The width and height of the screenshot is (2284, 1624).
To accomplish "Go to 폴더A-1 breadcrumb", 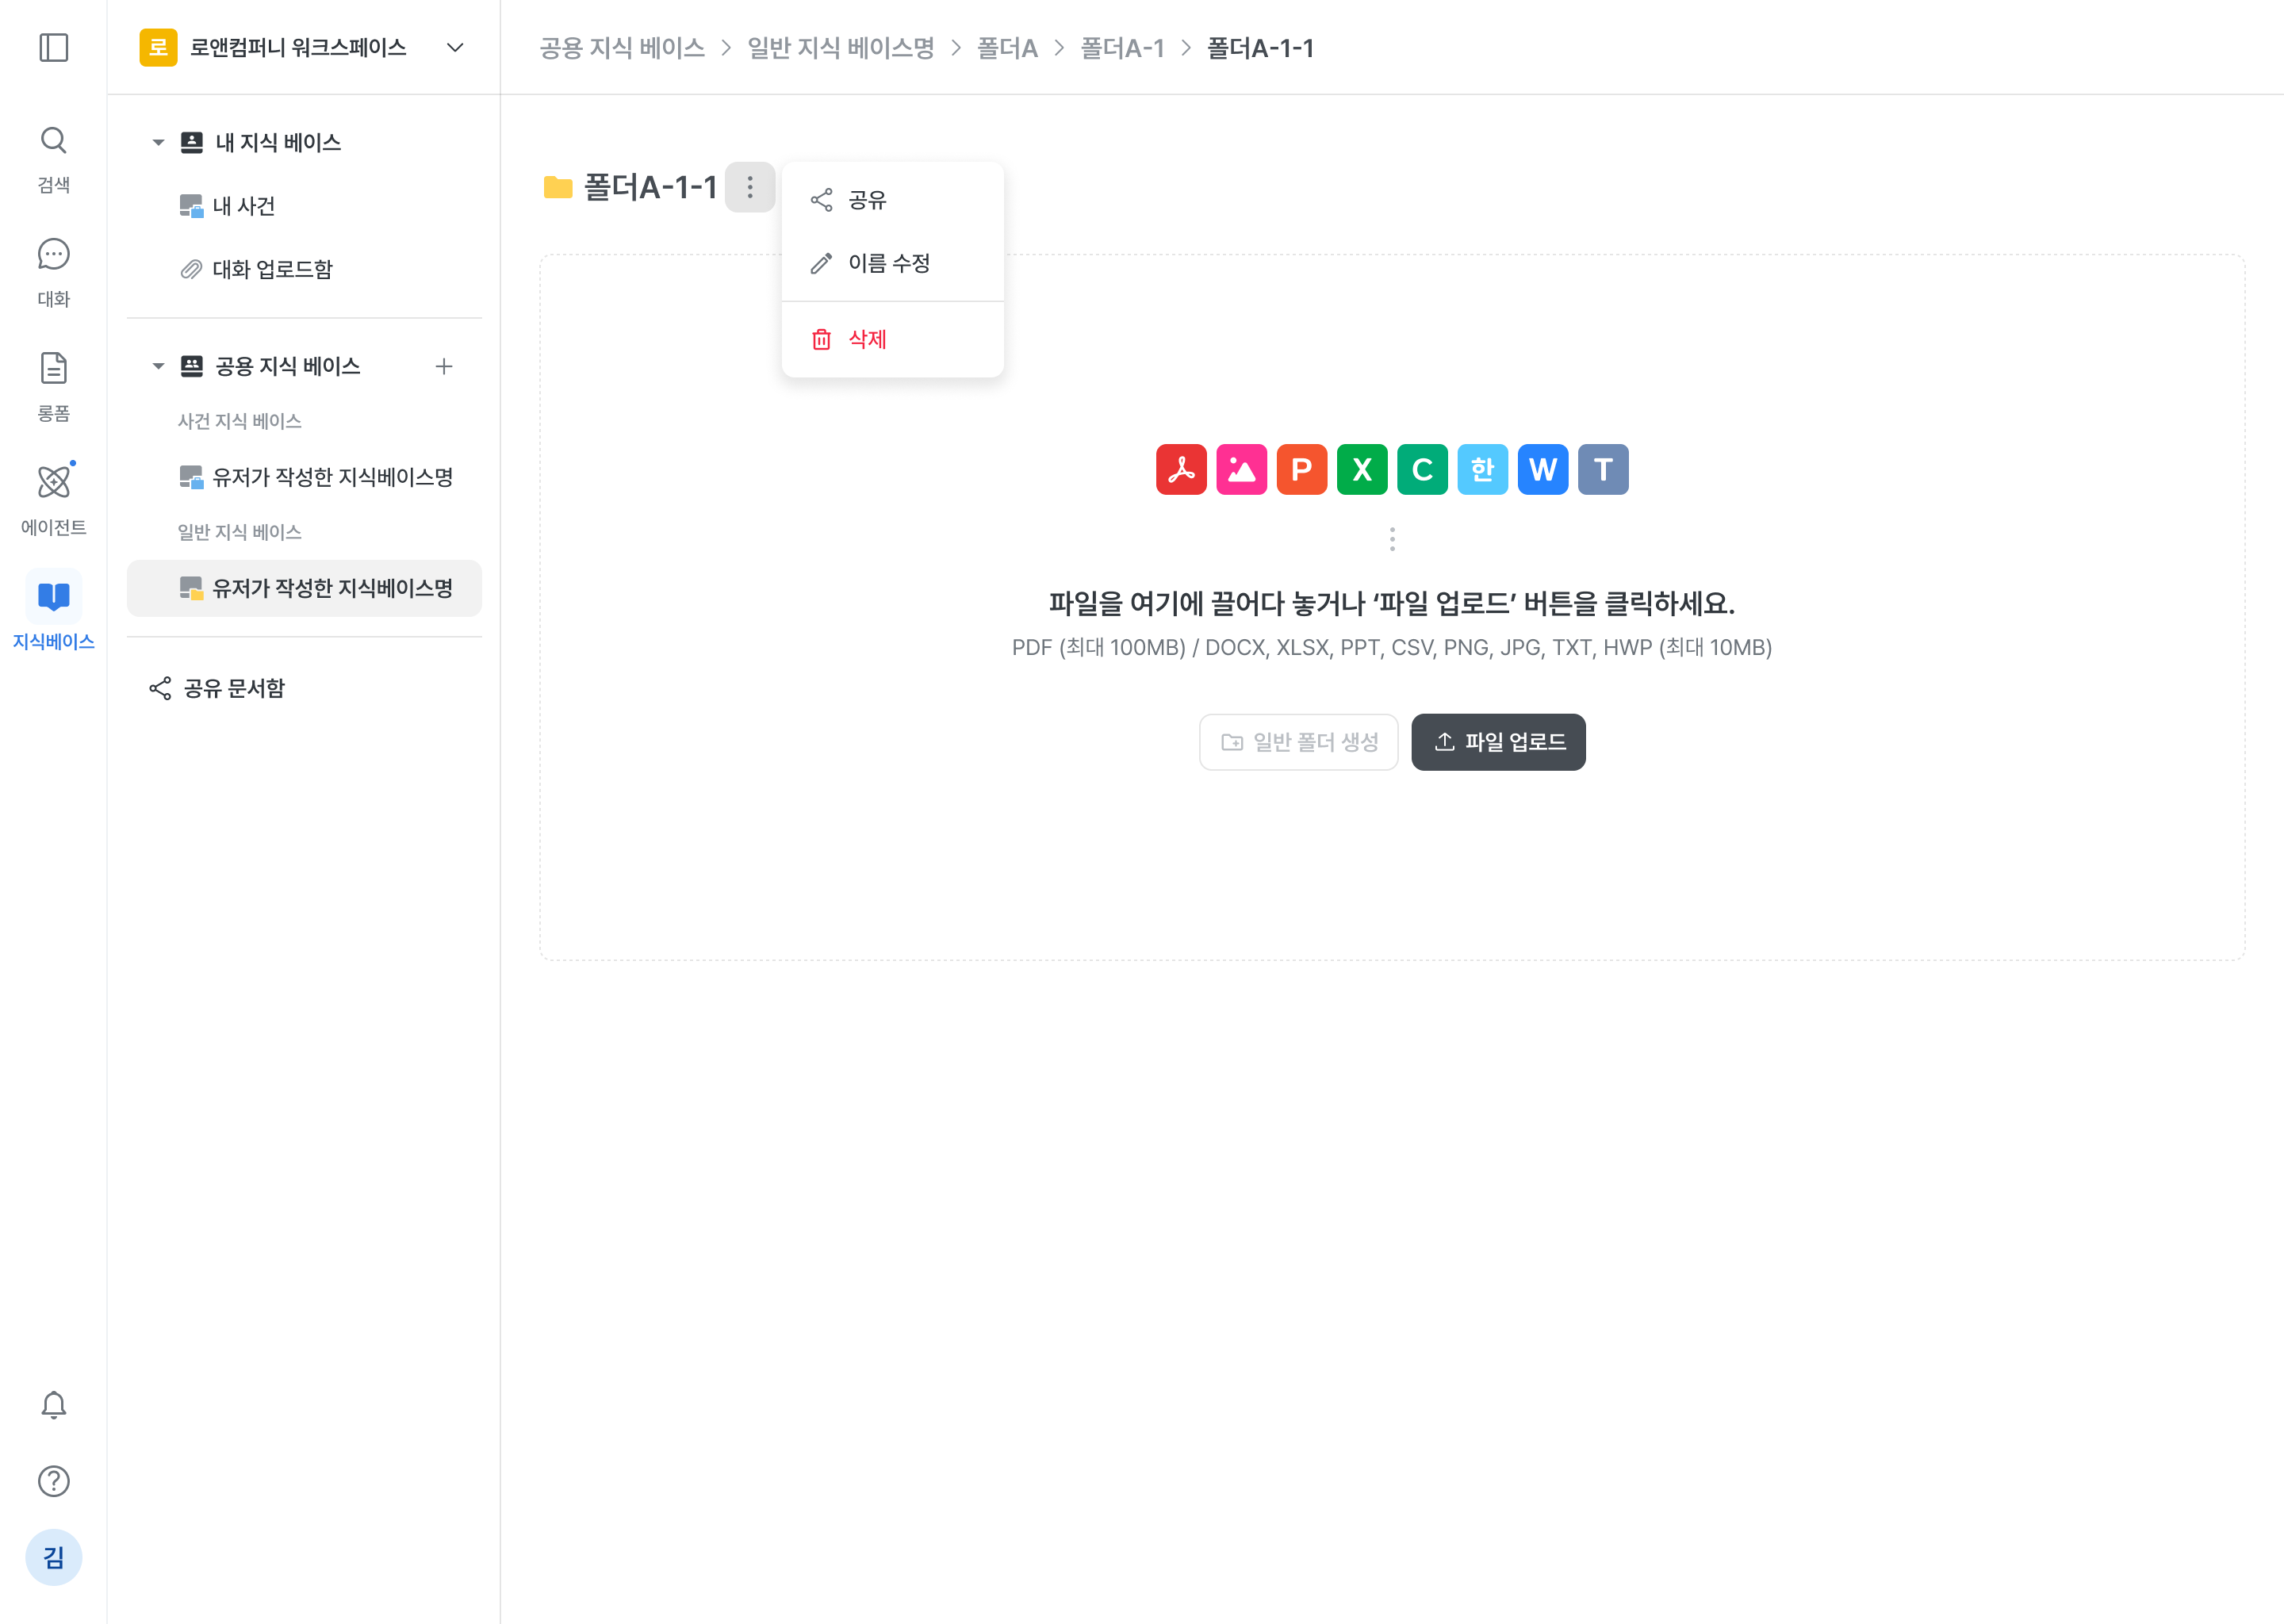I will (x=1122, y=48).
